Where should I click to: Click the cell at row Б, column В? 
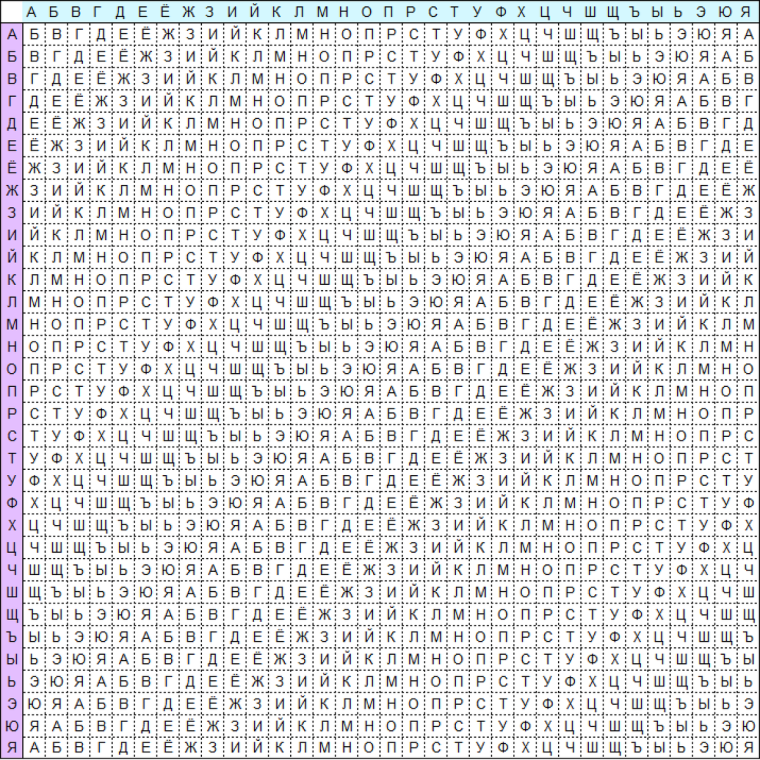(77, 55)
